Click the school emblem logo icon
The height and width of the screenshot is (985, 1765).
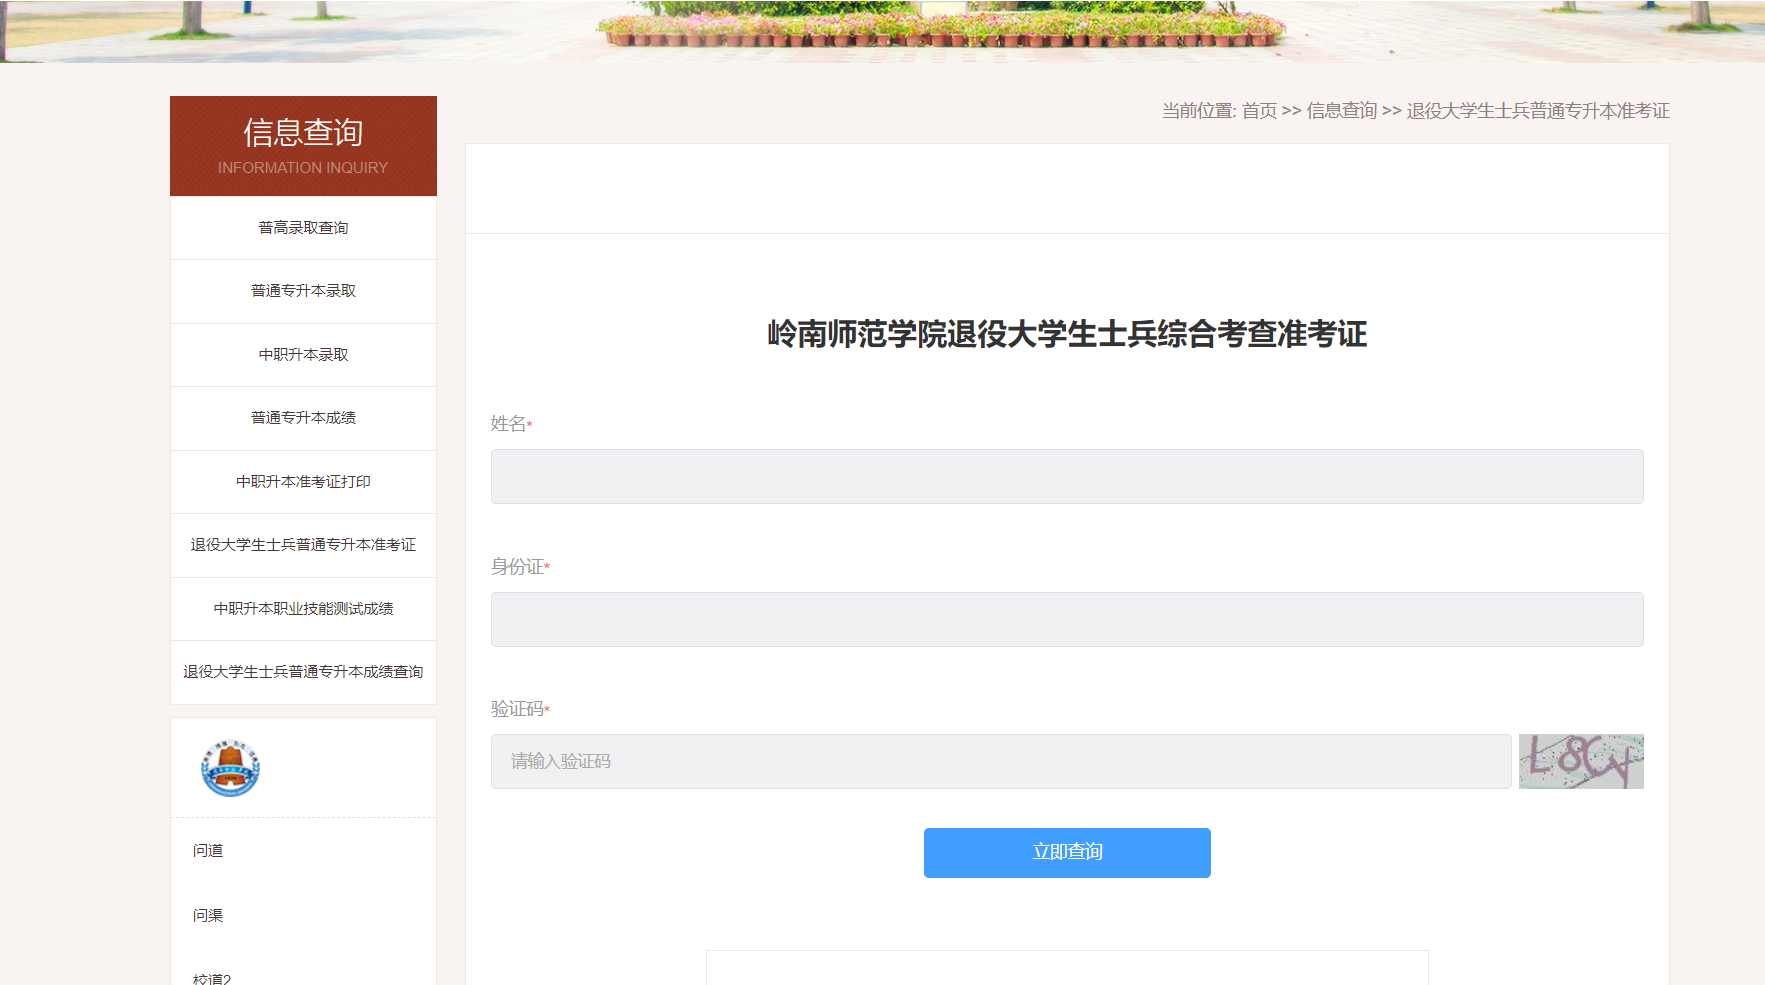231,768
